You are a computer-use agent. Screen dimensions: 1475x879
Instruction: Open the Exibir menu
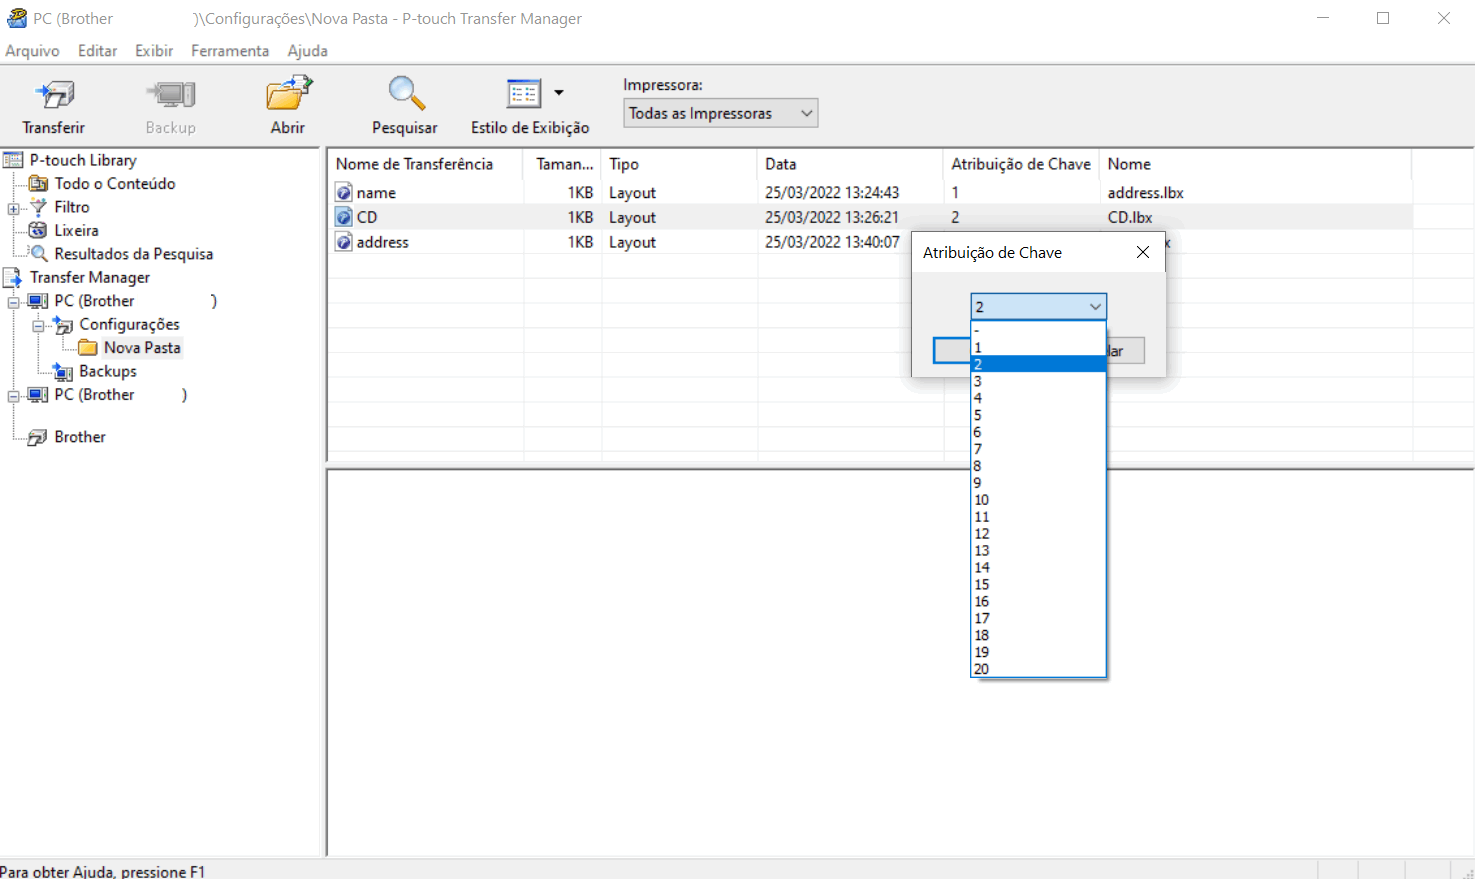pos(154,50)
